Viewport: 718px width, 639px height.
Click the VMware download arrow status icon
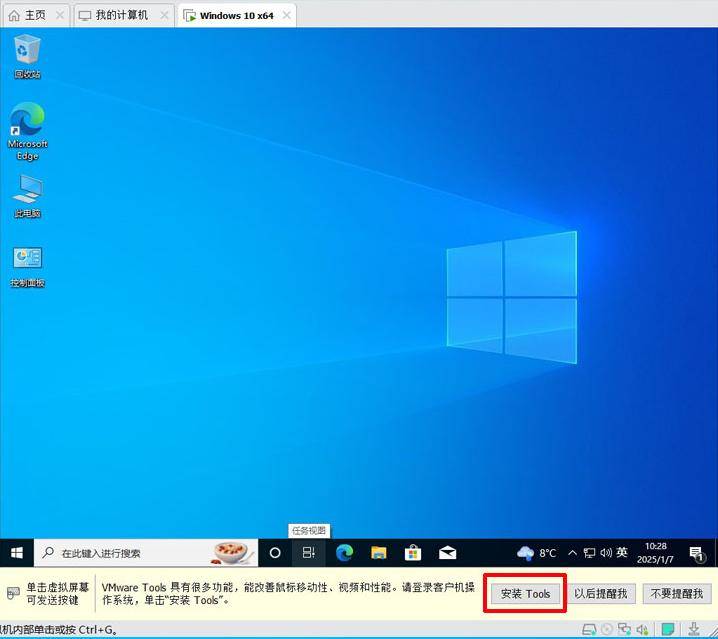click(x=694, y=629)
